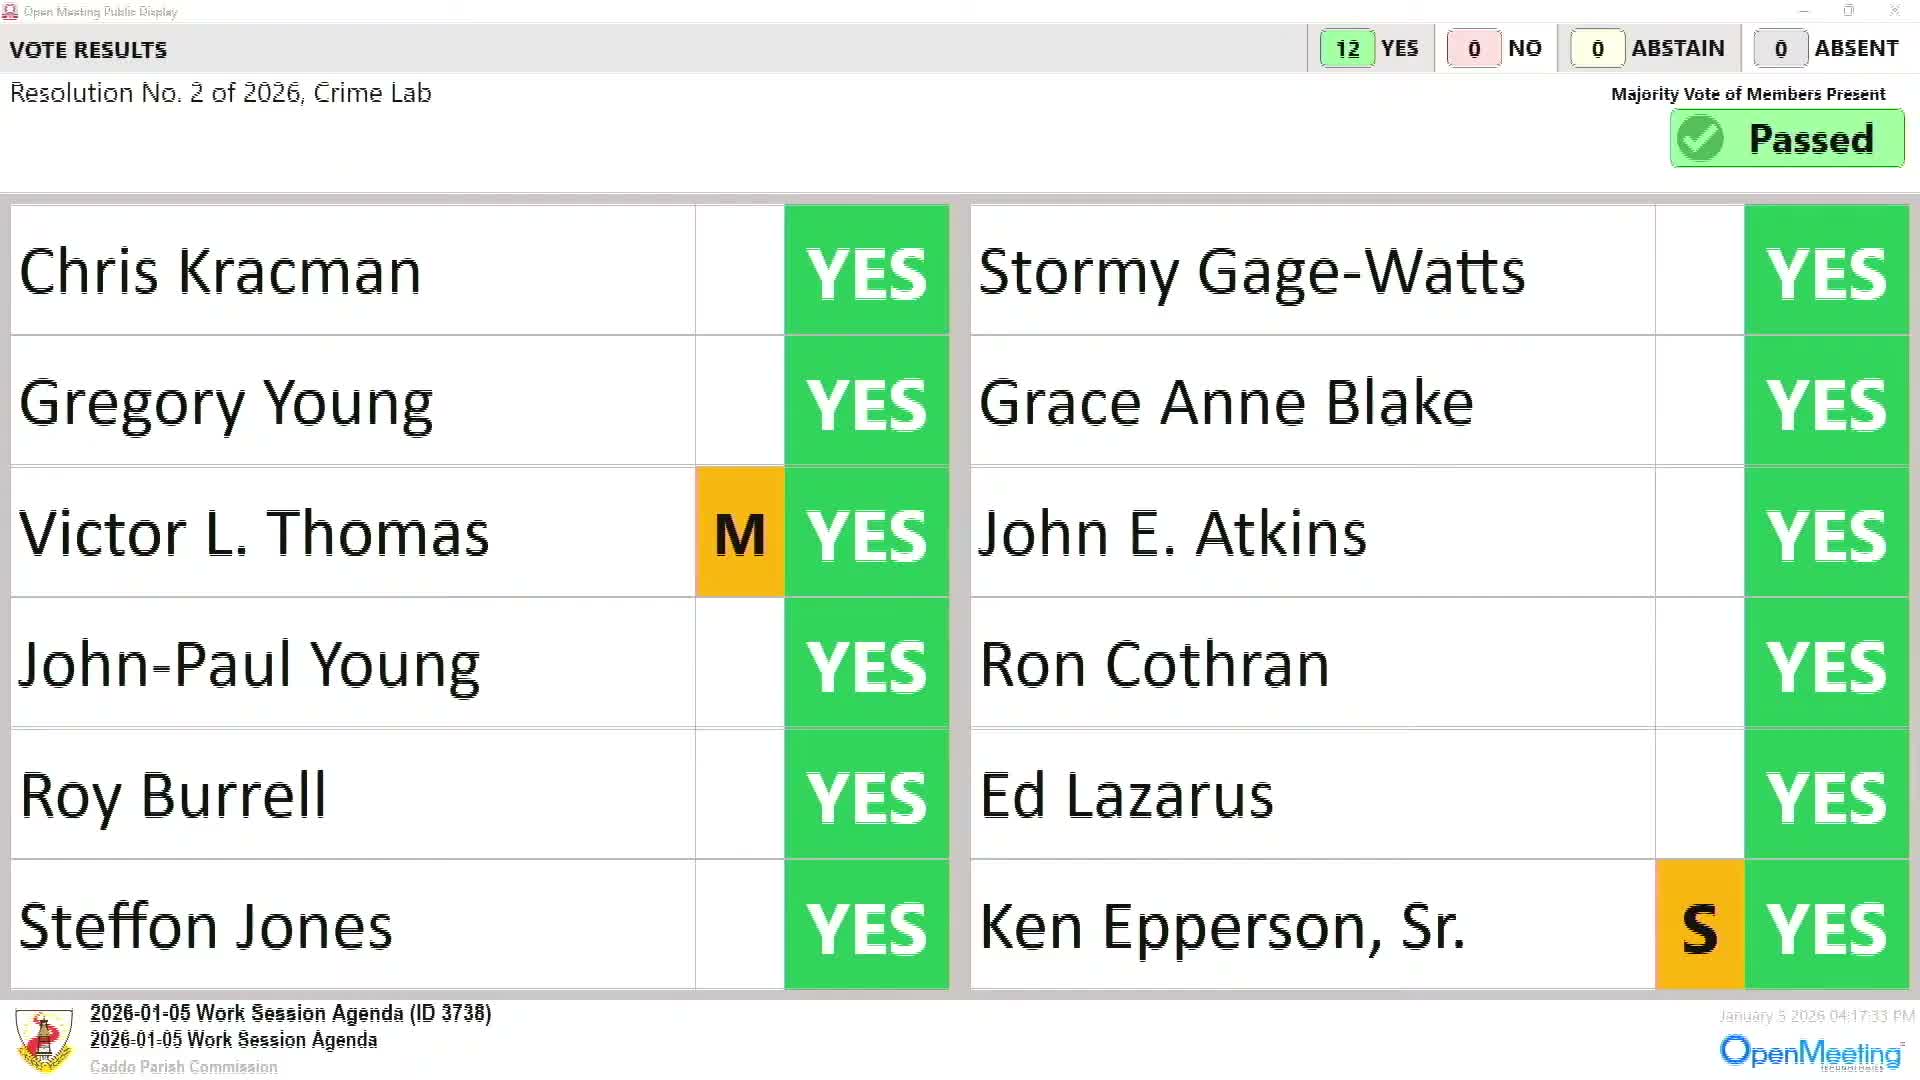Select Stormy Gage-Watts name row
The height and width of the screenshot is (1080, 1920).
coord(1252,271)
